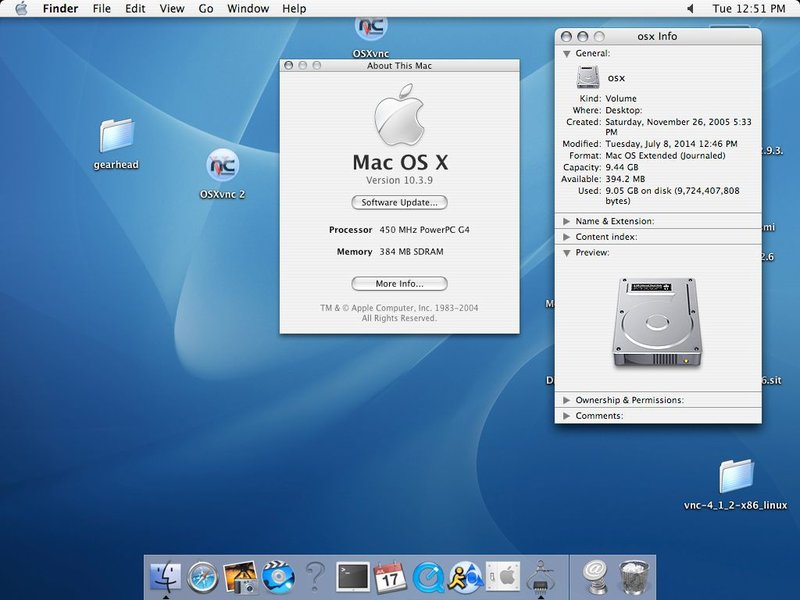Close the About This Mac window

click(289, 65)
